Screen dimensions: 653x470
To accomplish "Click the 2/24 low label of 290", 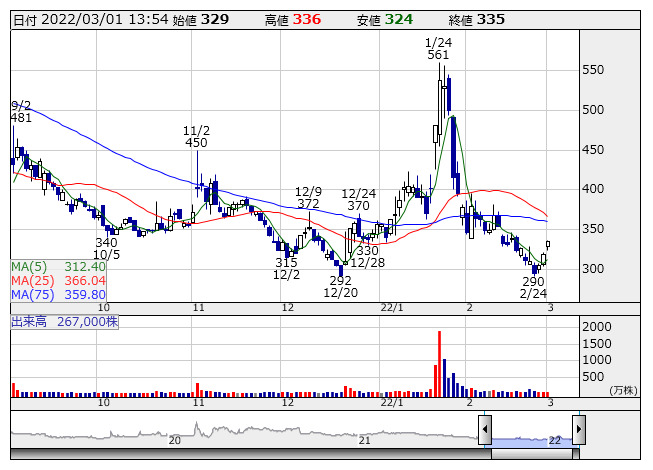I will tap(533, 289).
